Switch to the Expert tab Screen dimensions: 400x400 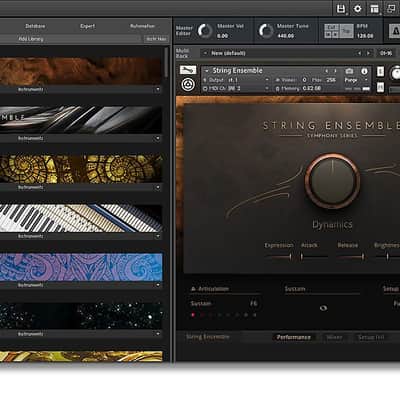click(87, 26)
